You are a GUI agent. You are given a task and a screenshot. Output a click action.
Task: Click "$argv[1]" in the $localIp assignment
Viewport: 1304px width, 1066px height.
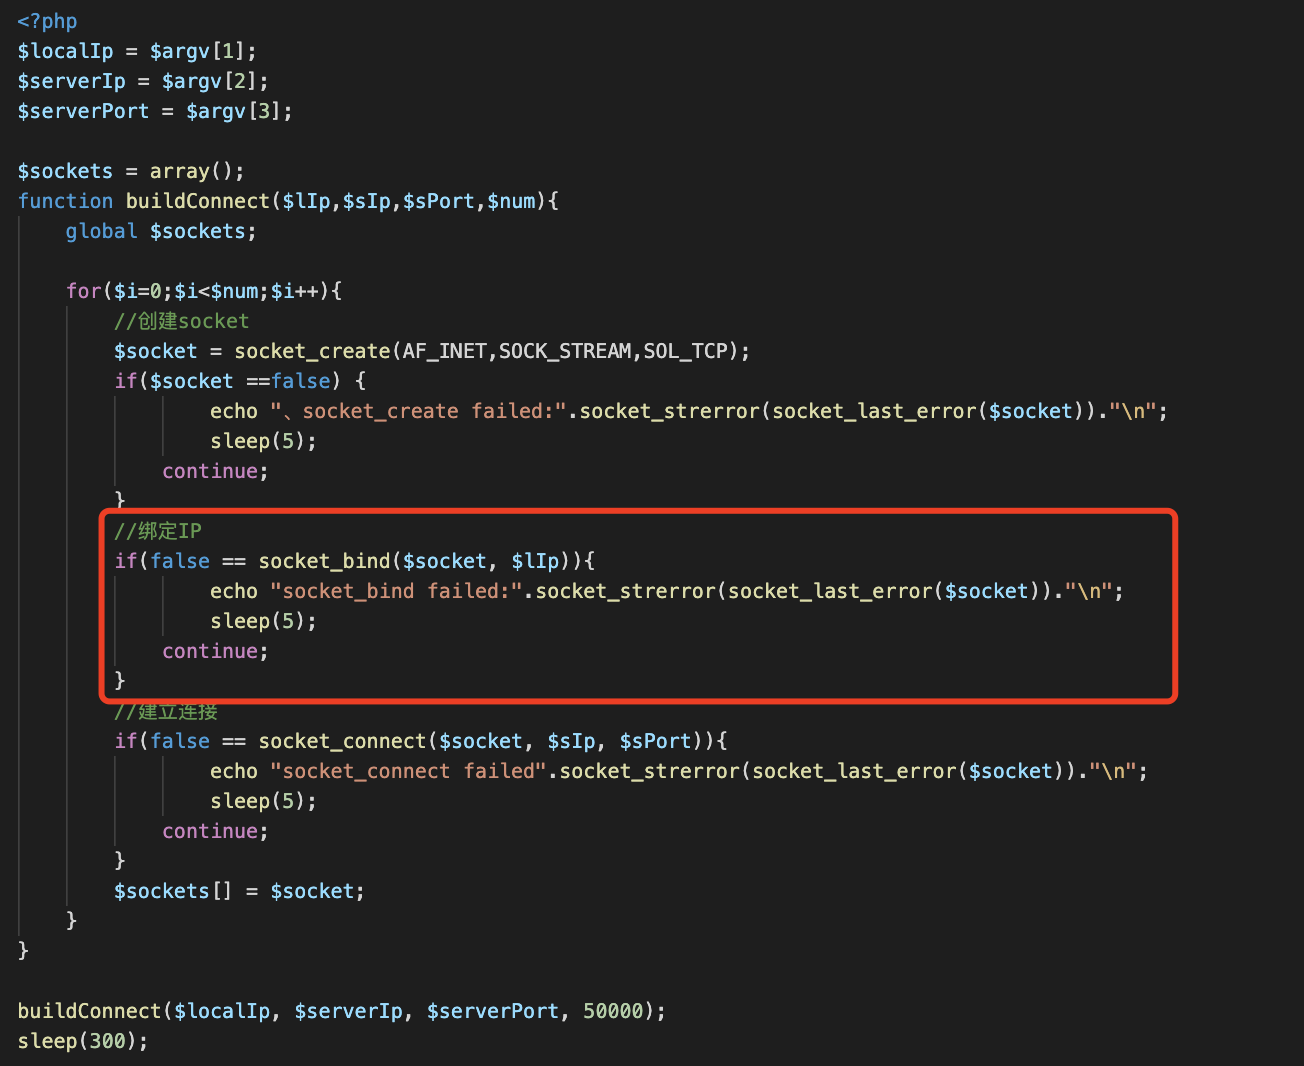click(197, 51)
